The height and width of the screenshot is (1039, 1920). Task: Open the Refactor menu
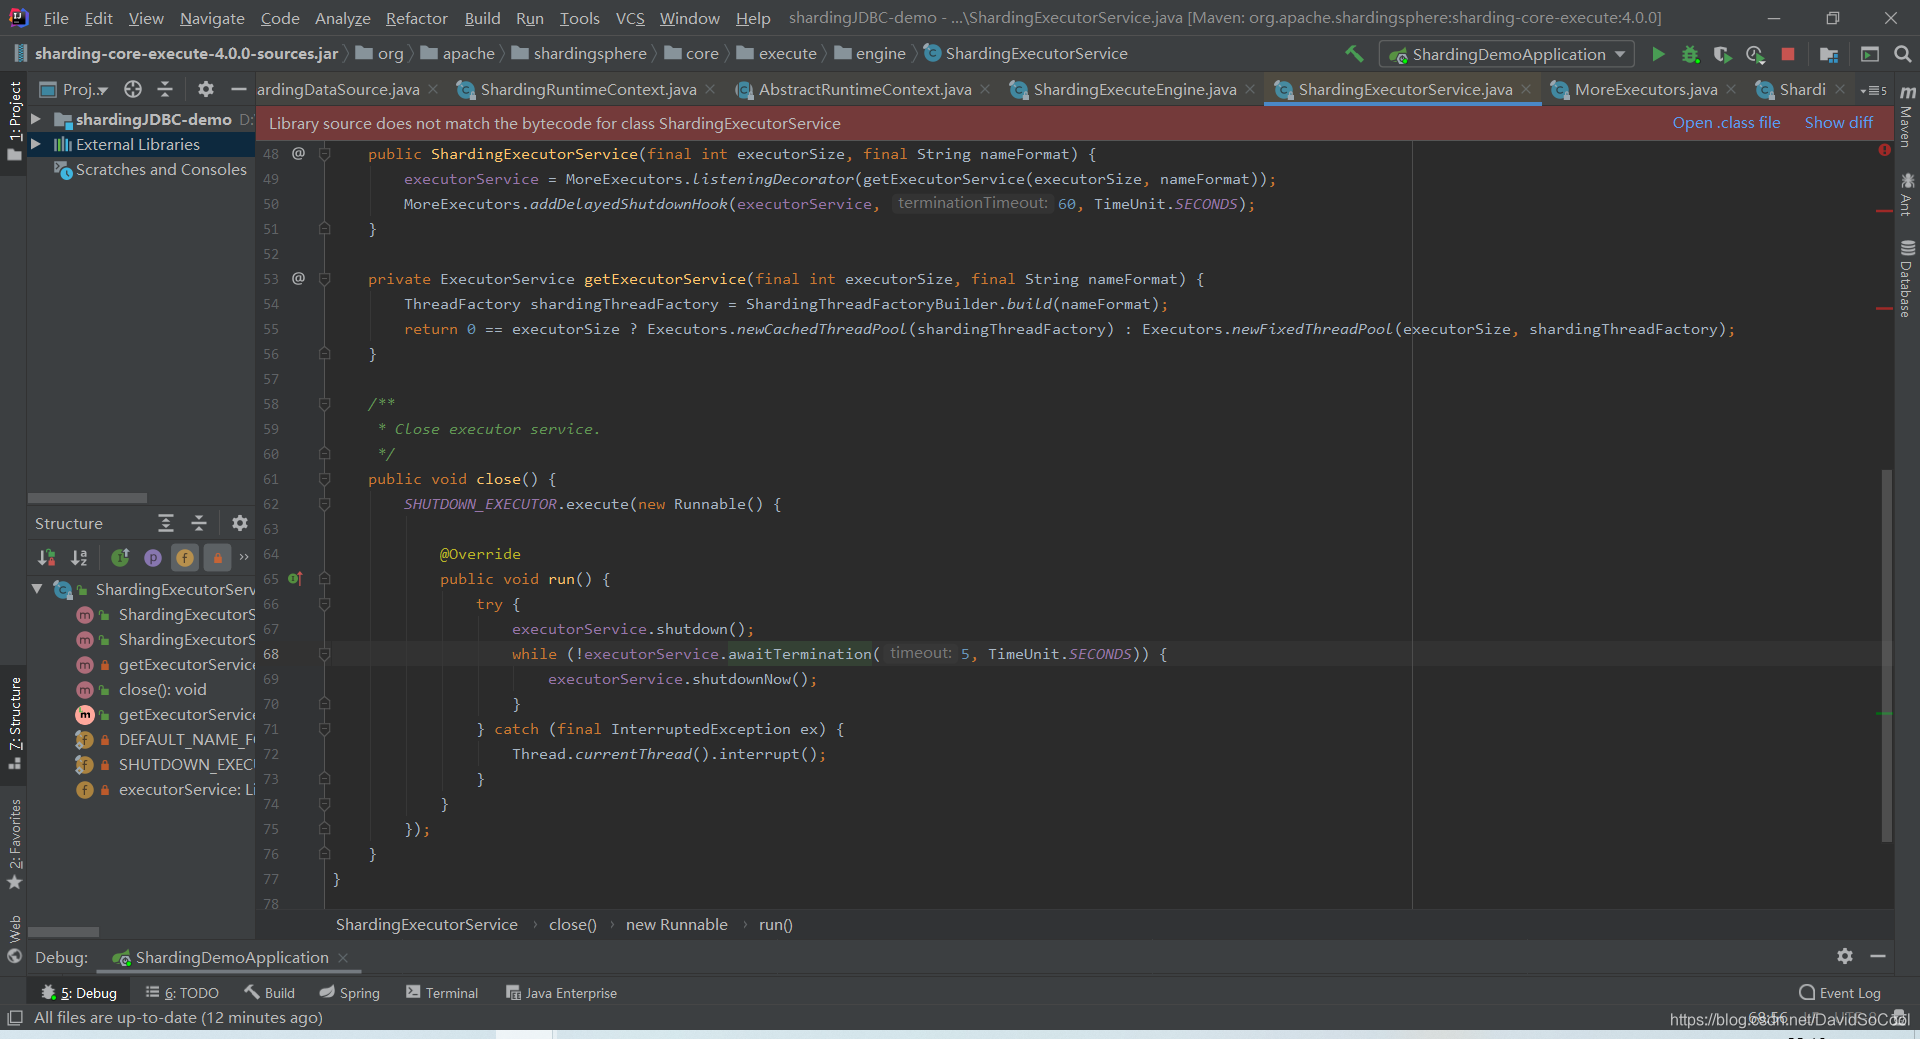coord(416,18)
